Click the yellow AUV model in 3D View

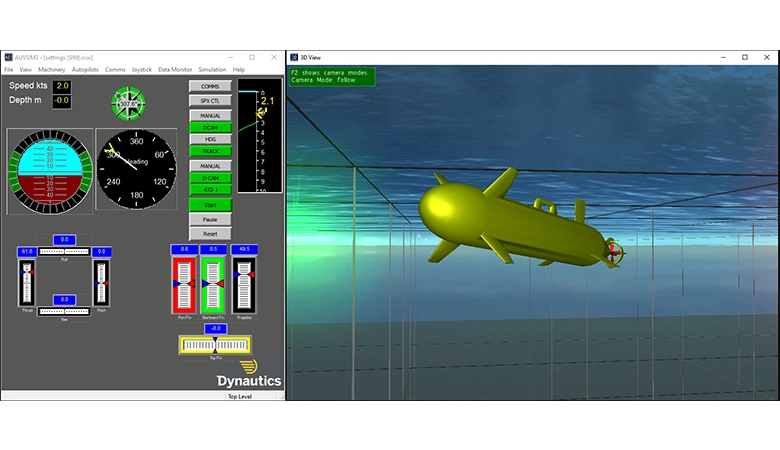[x=520, y=219]
